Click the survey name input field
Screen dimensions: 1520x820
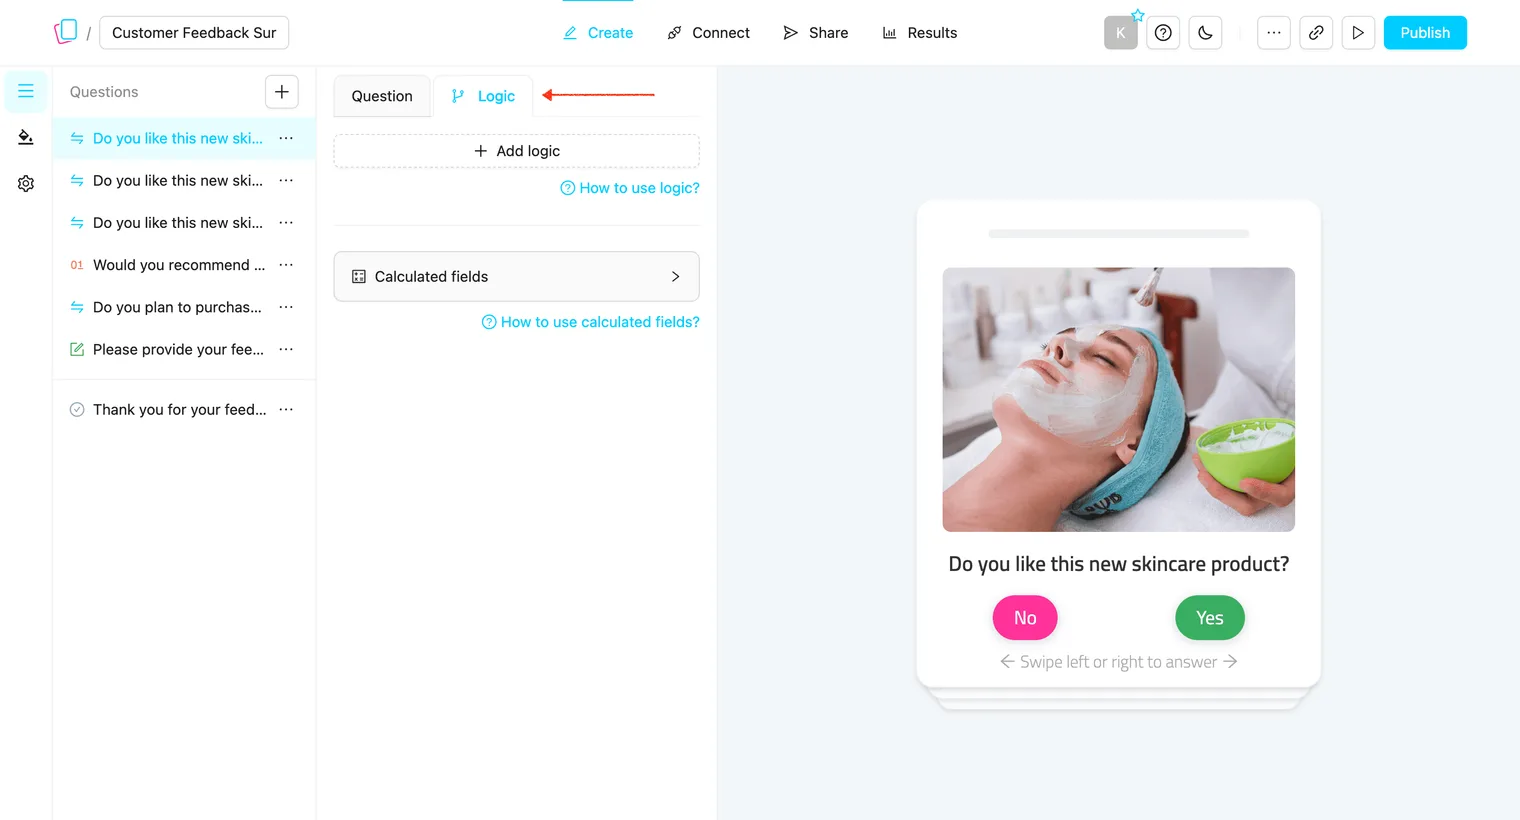[x=194, y=33]
